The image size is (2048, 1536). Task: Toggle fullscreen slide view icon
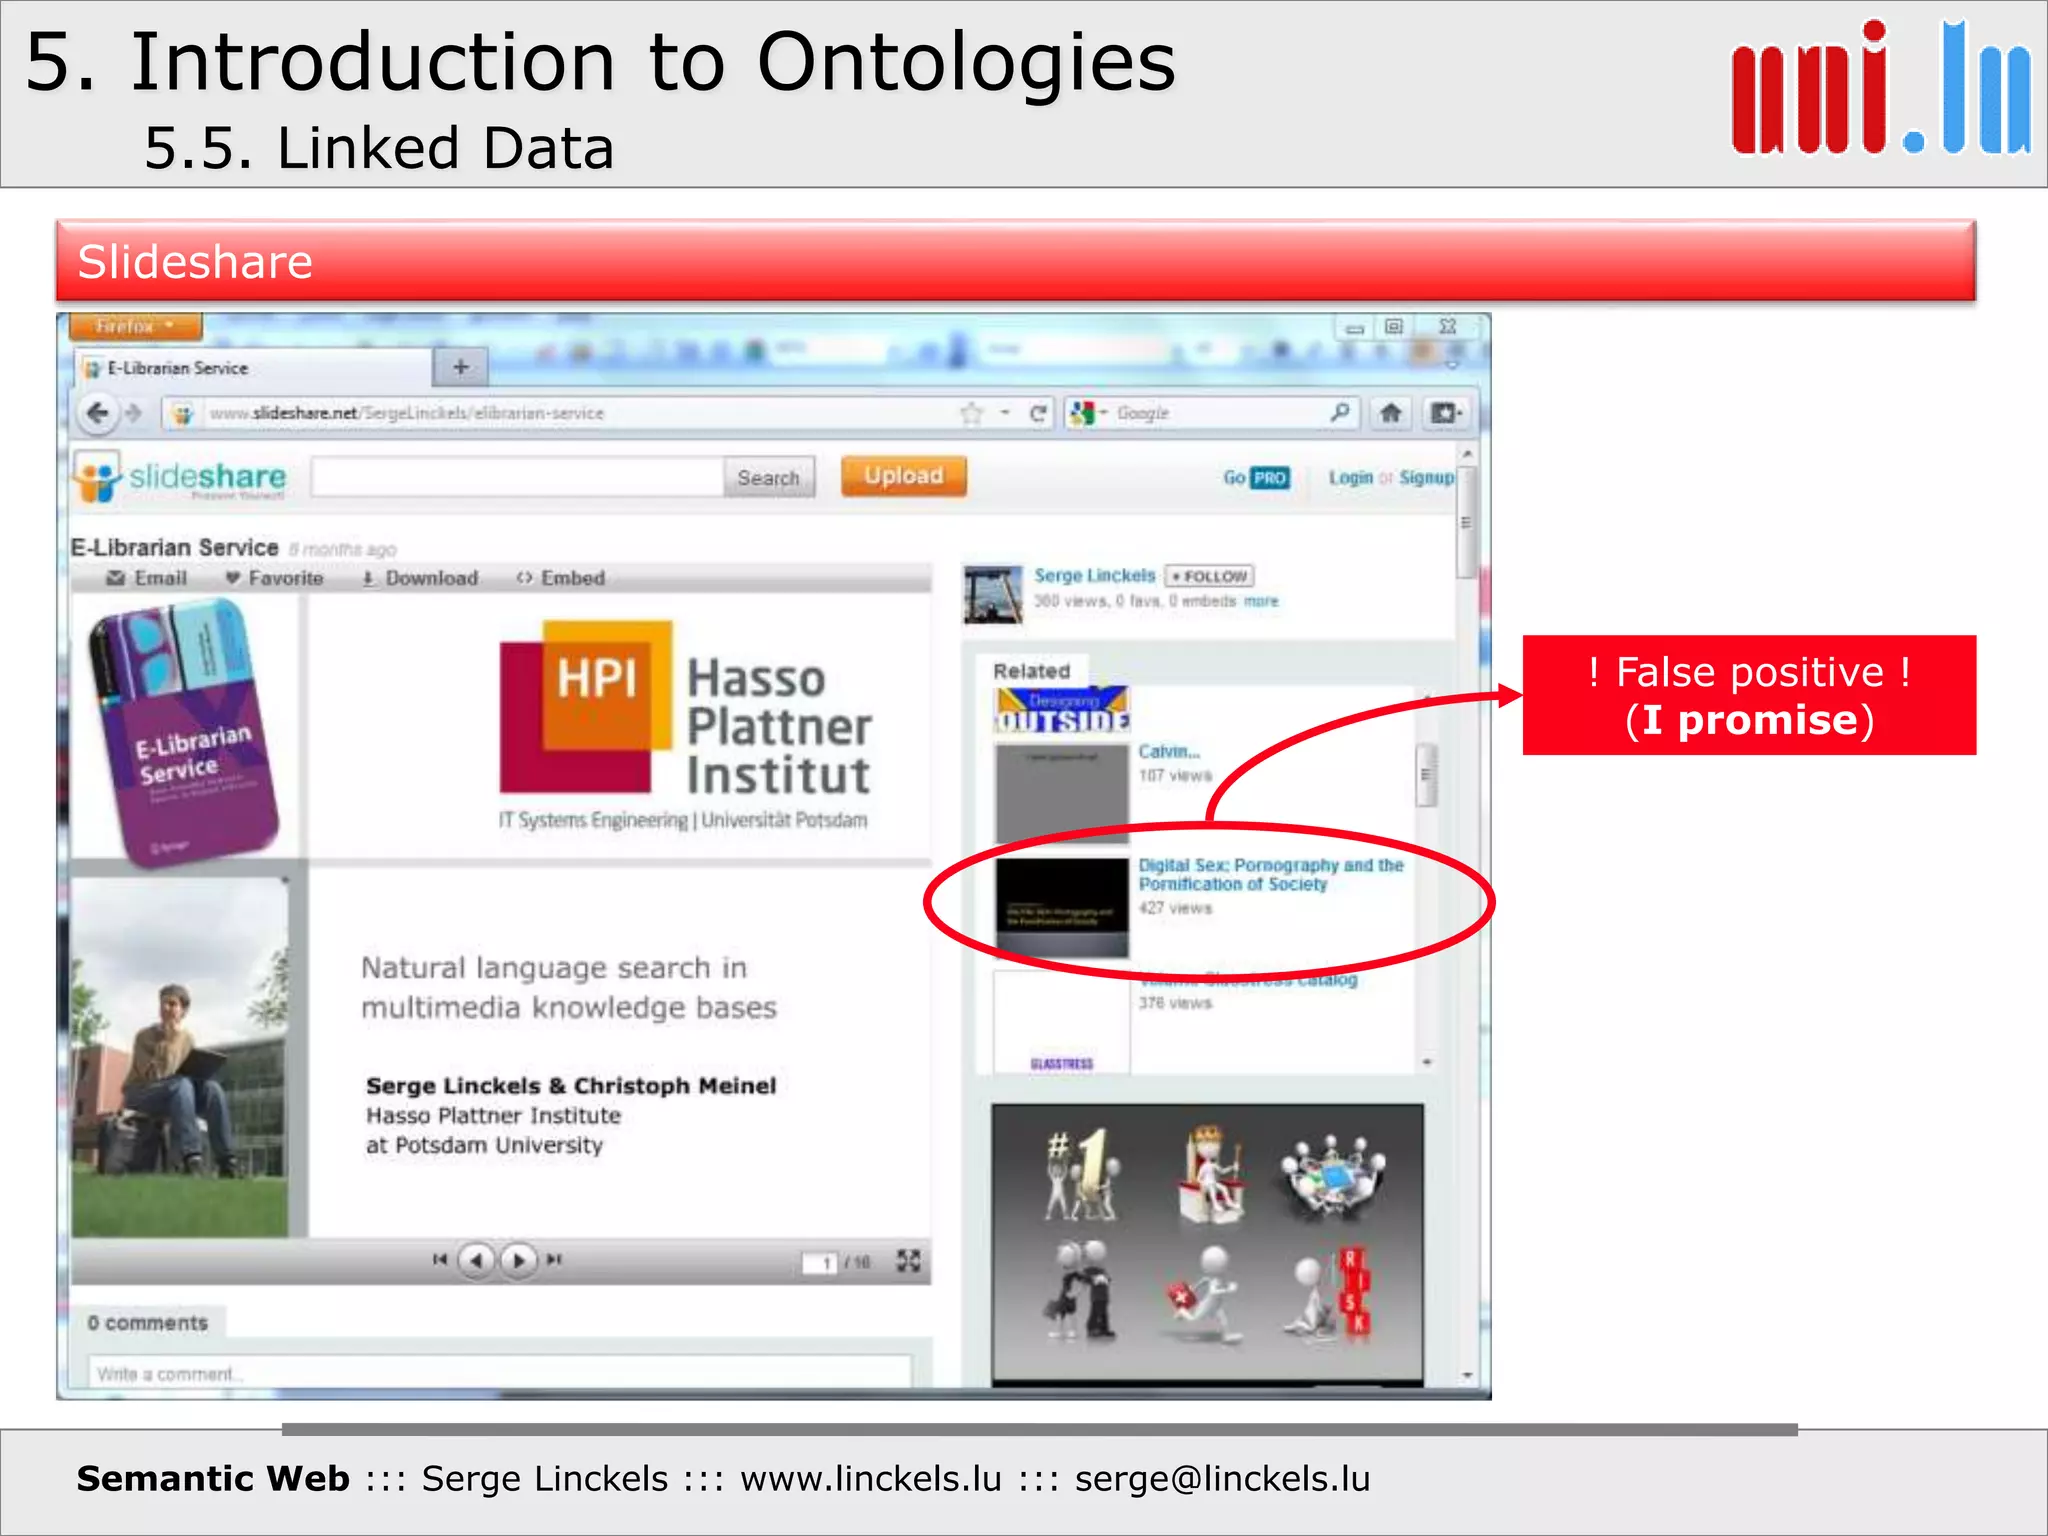[x=908, y=1261]
